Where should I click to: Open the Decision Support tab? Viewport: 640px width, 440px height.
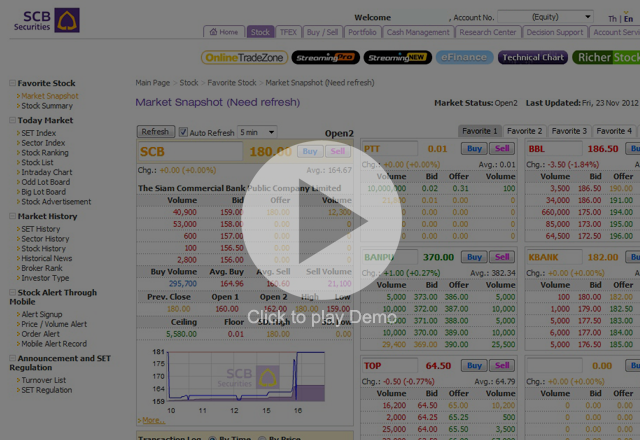[x=555, y=32]
